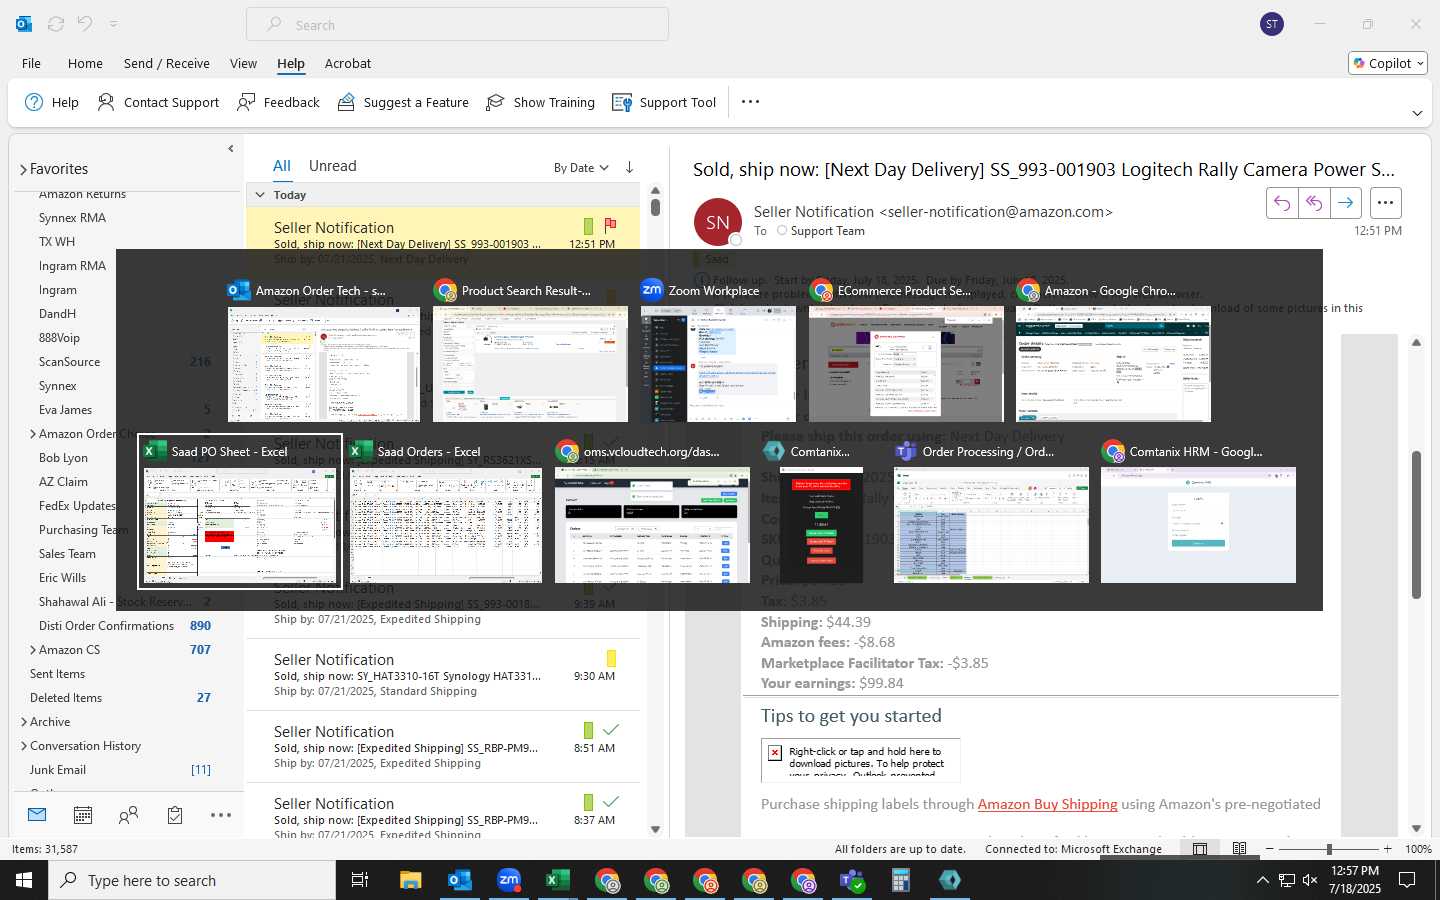Show Unread messages filter
1440x900 pixels.
pyautogui.click(x=333, y=166)
